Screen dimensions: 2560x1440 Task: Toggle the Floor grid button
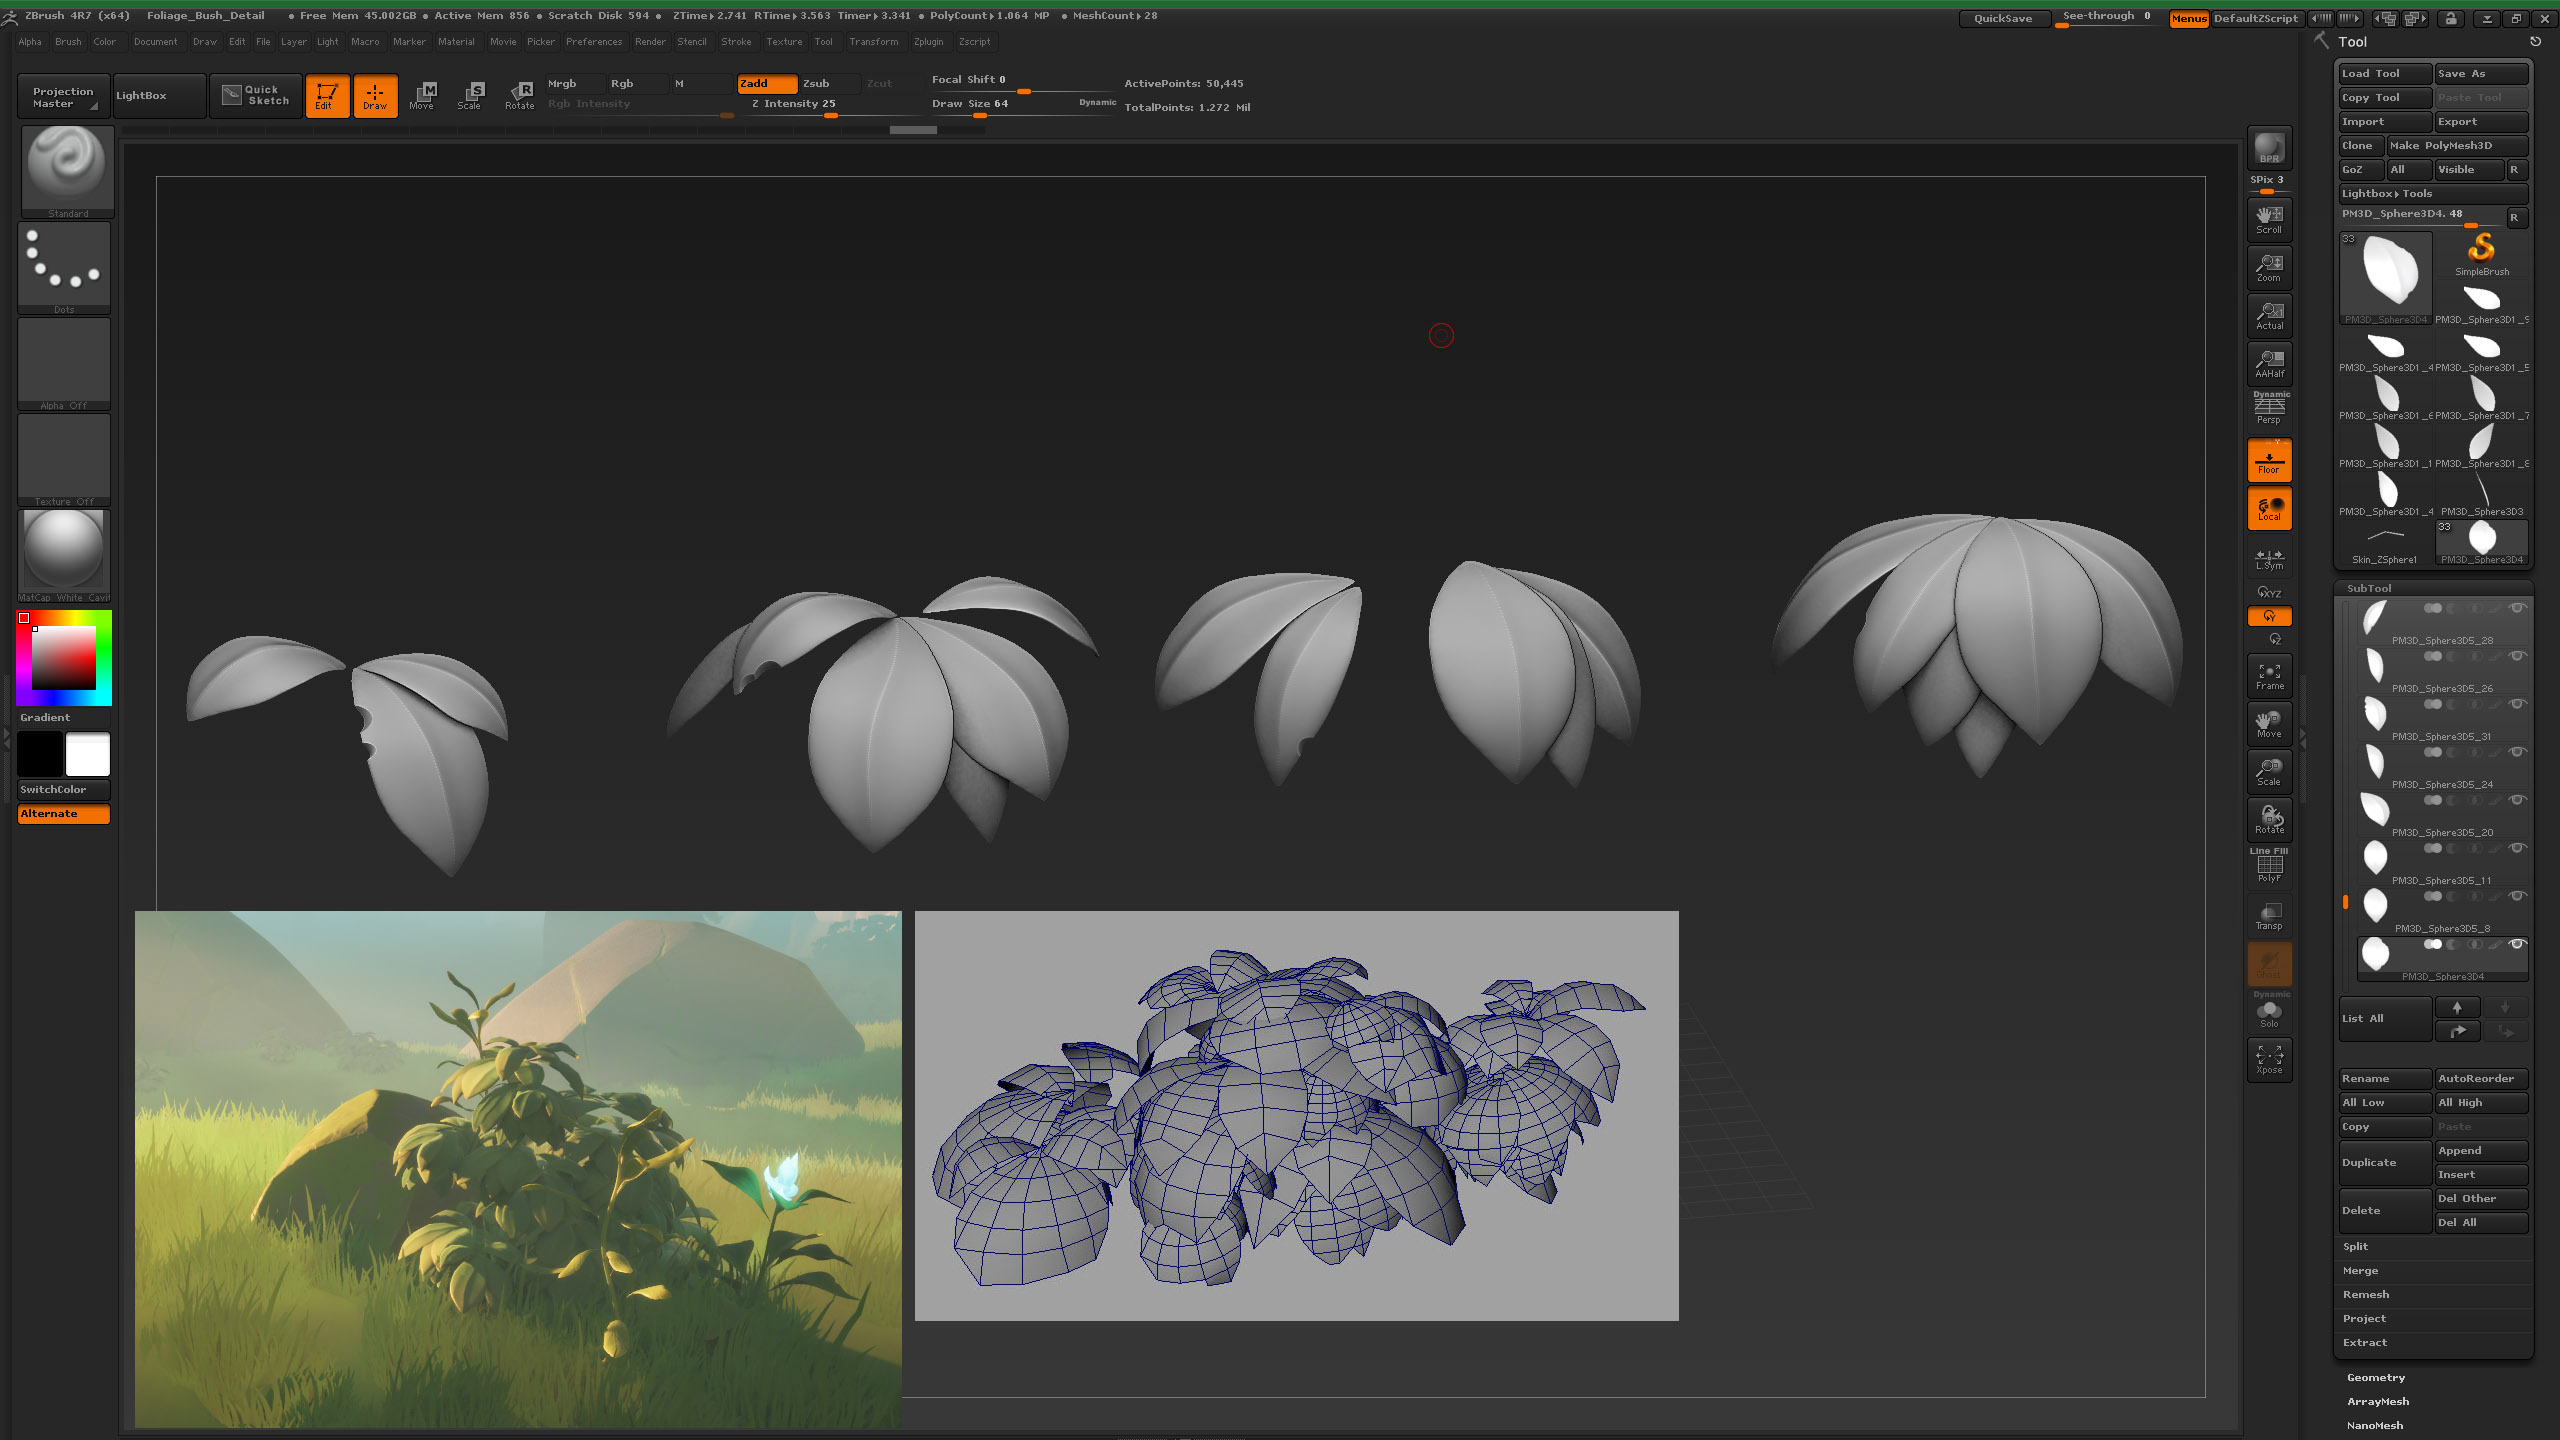coord(2269,462)
